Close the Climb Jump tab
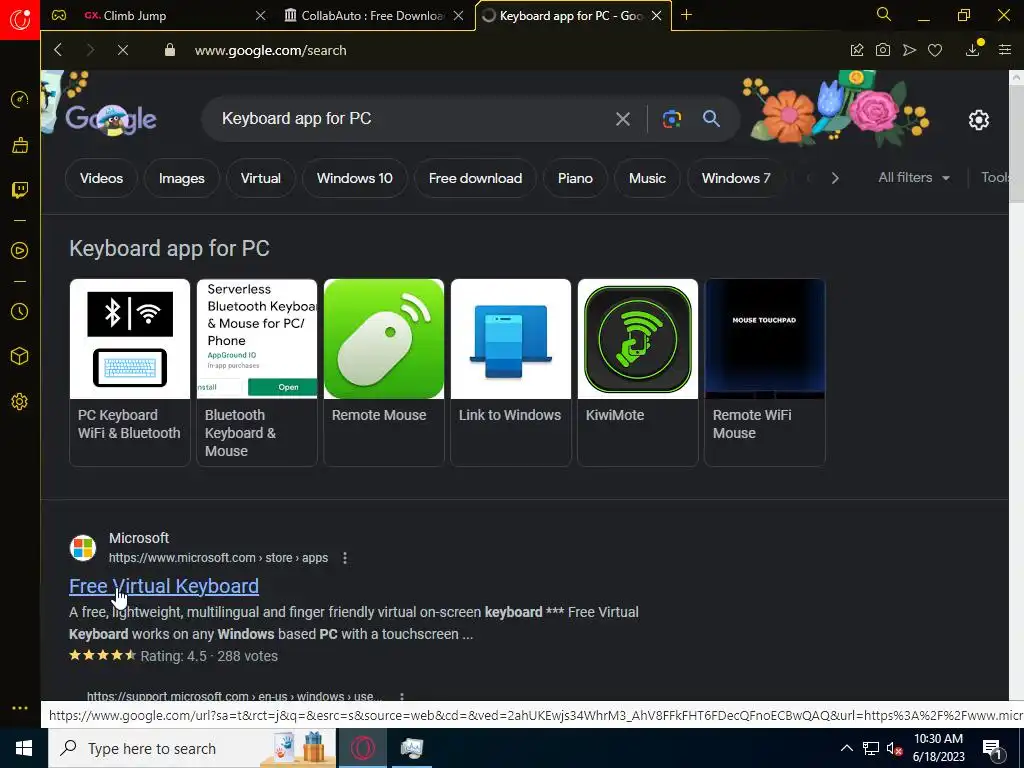 [x=261, y=16]
